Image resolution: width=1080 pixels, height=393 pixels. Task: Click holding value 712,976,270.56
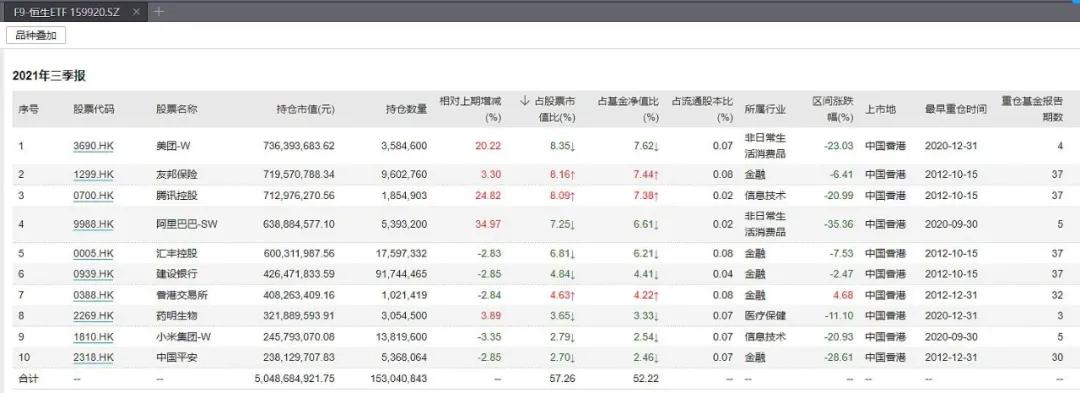tap(299, 195)
